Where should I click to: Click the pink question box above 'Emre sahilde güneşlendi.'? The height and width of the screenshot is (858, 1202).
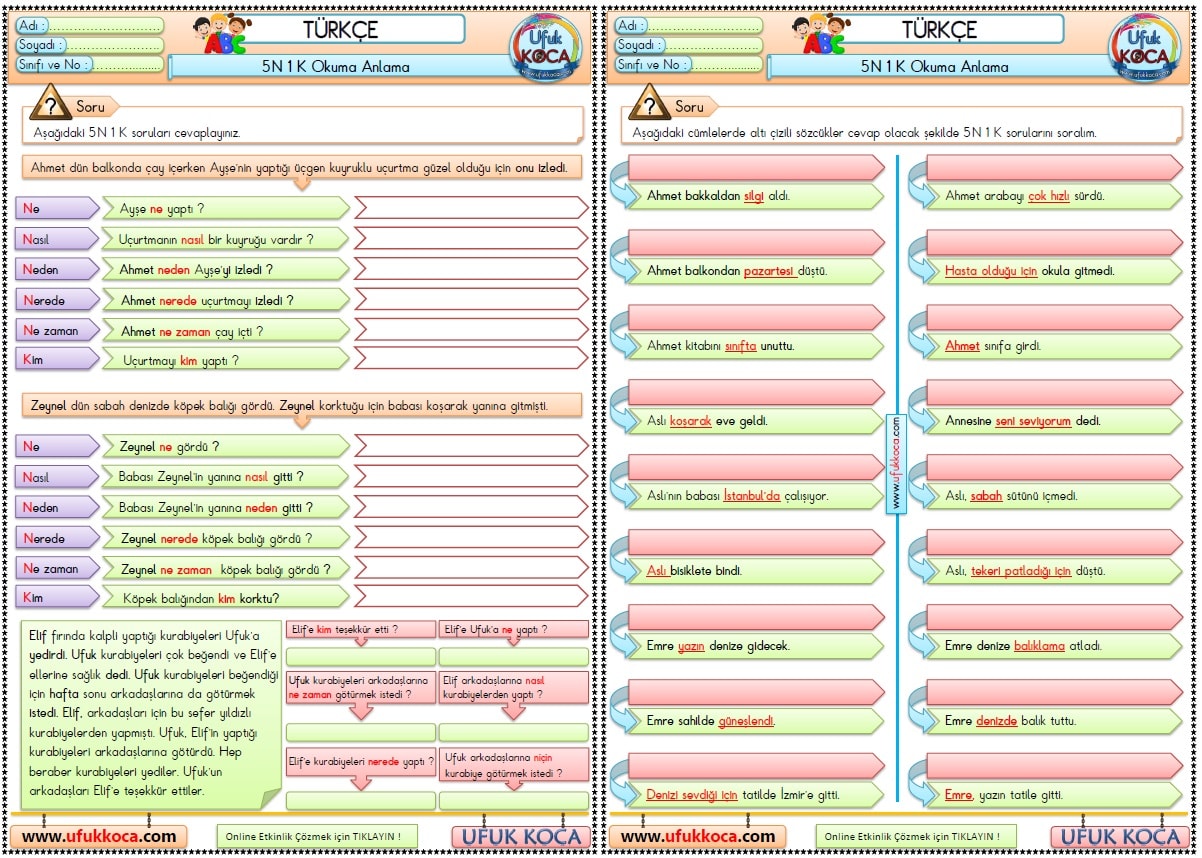(x=755, y=691)
